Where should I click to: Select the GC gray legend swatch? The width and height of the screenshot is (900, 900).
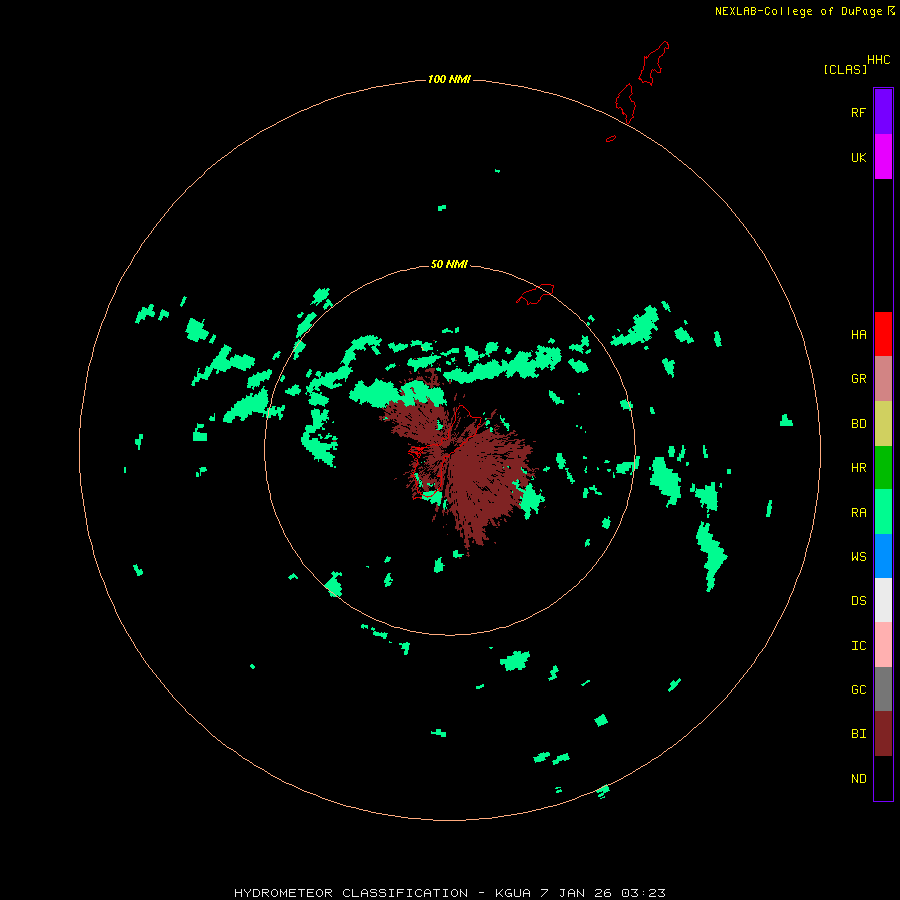pyautogui.click(x=883, y=689)
